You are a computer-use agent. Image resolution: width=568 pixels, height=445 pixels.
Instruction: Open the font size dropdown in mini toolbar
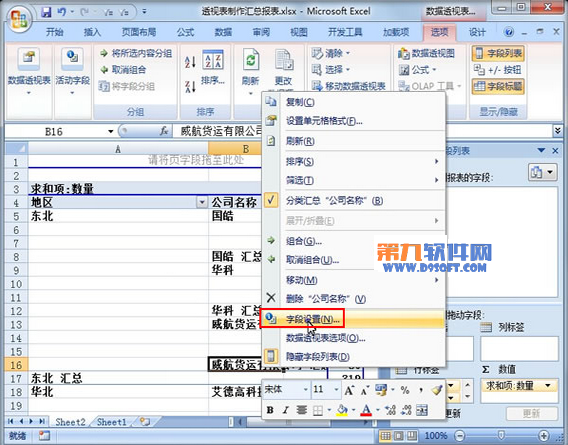tap(336, 390)
